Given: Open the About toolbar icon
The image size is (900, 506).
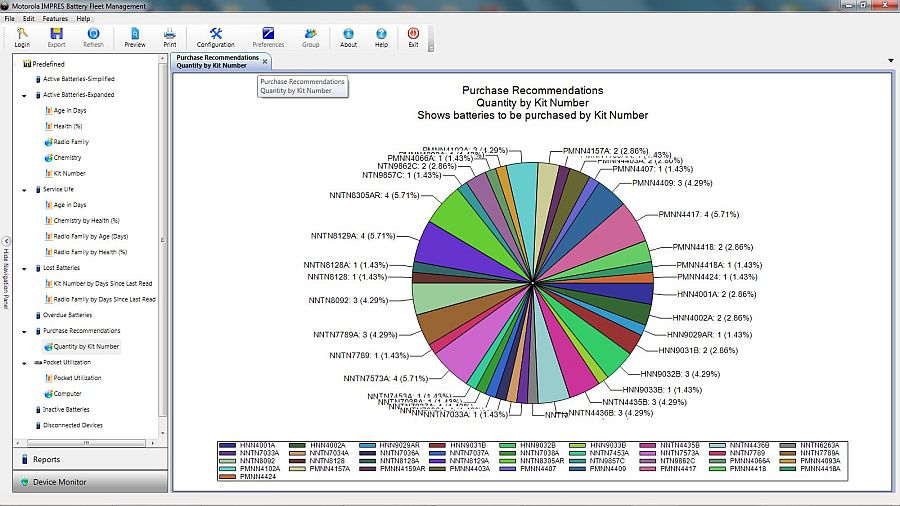Looking at the screenshot, I should [x=348, y=37].
